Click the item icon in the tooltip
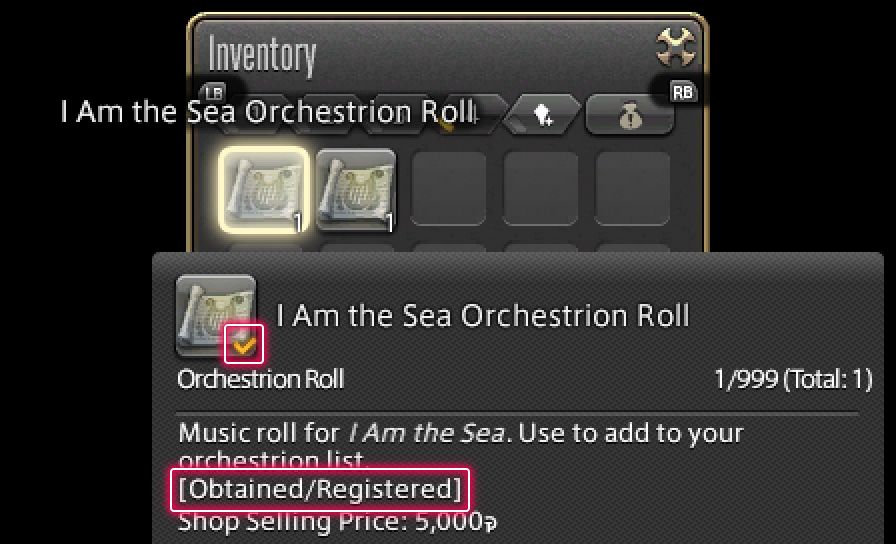Viewport: 896px width, 544px height. pyautogui.click(x=215, y=315)
